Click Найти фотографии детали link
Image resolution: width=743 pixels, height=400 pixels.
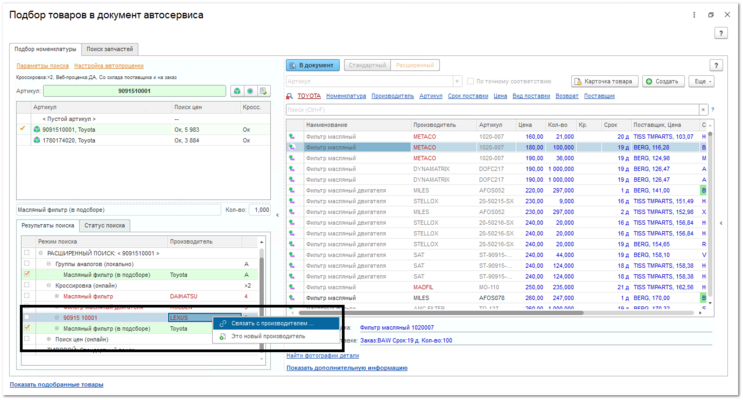coord(323,355)
